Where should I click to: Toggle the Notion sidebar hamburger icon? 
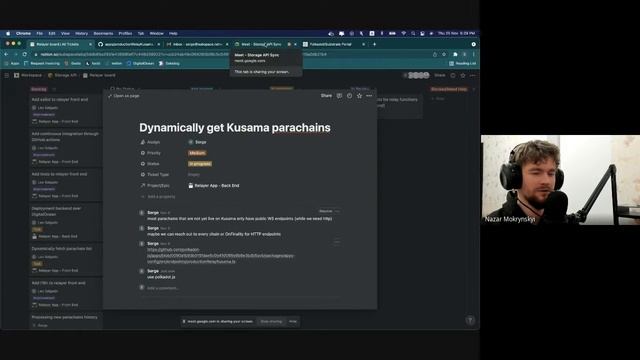click(7, 76)
